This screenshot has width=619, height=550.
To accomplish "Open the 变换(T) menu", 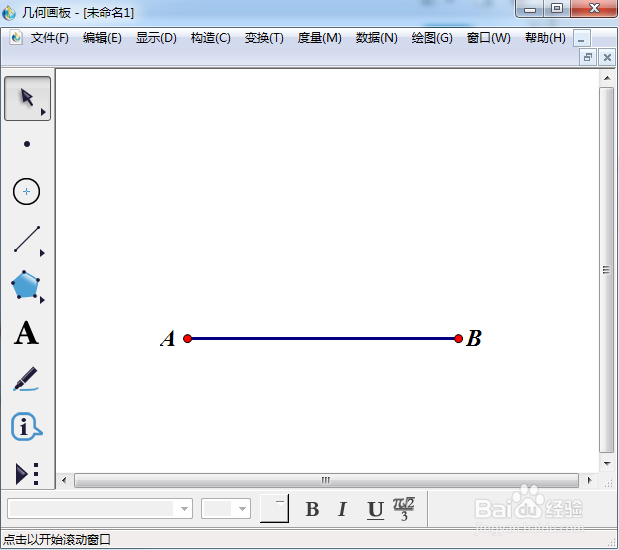I will pyautogui.click(x=264, y=38).
